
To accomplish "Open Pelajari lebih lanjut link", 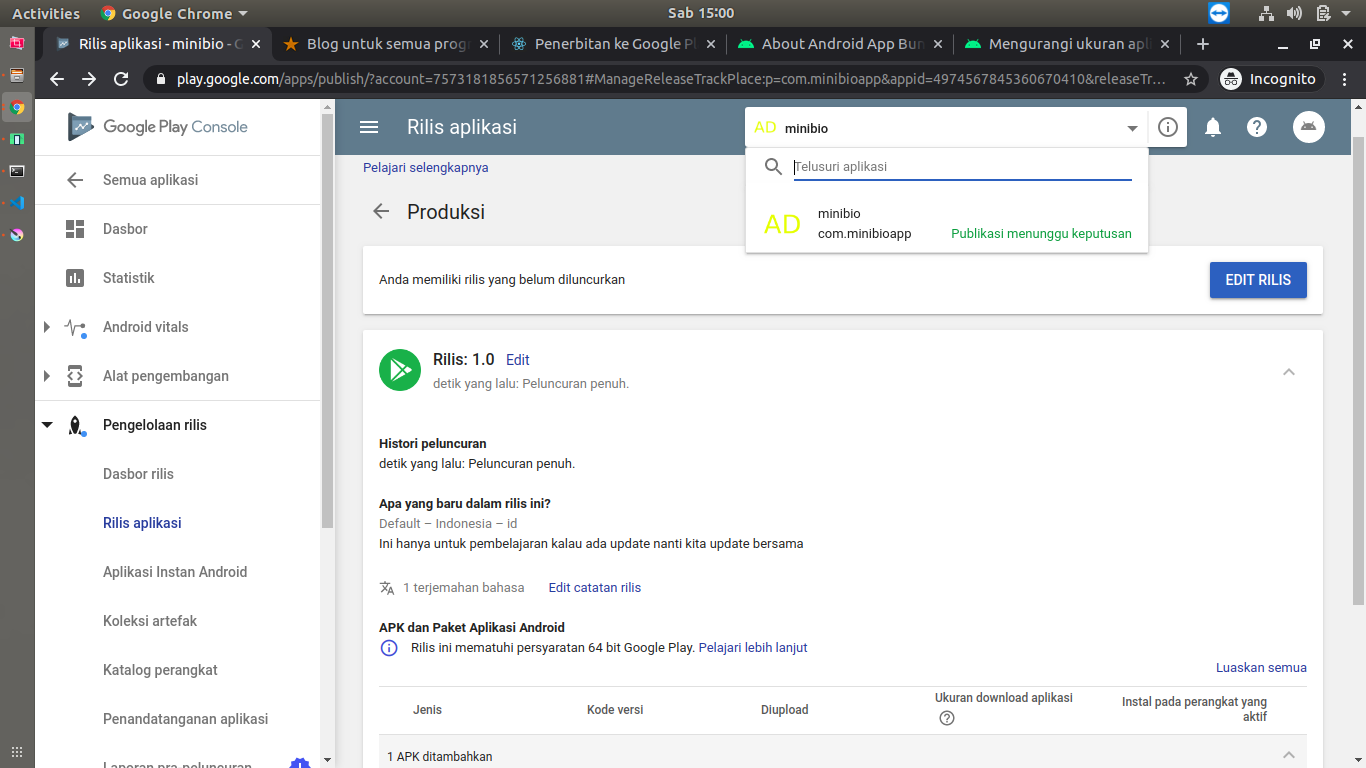I will click(753, 648).
